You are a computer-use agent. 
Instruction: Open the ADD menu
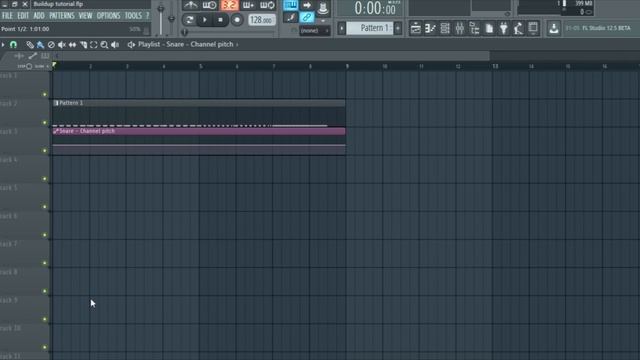39,16
